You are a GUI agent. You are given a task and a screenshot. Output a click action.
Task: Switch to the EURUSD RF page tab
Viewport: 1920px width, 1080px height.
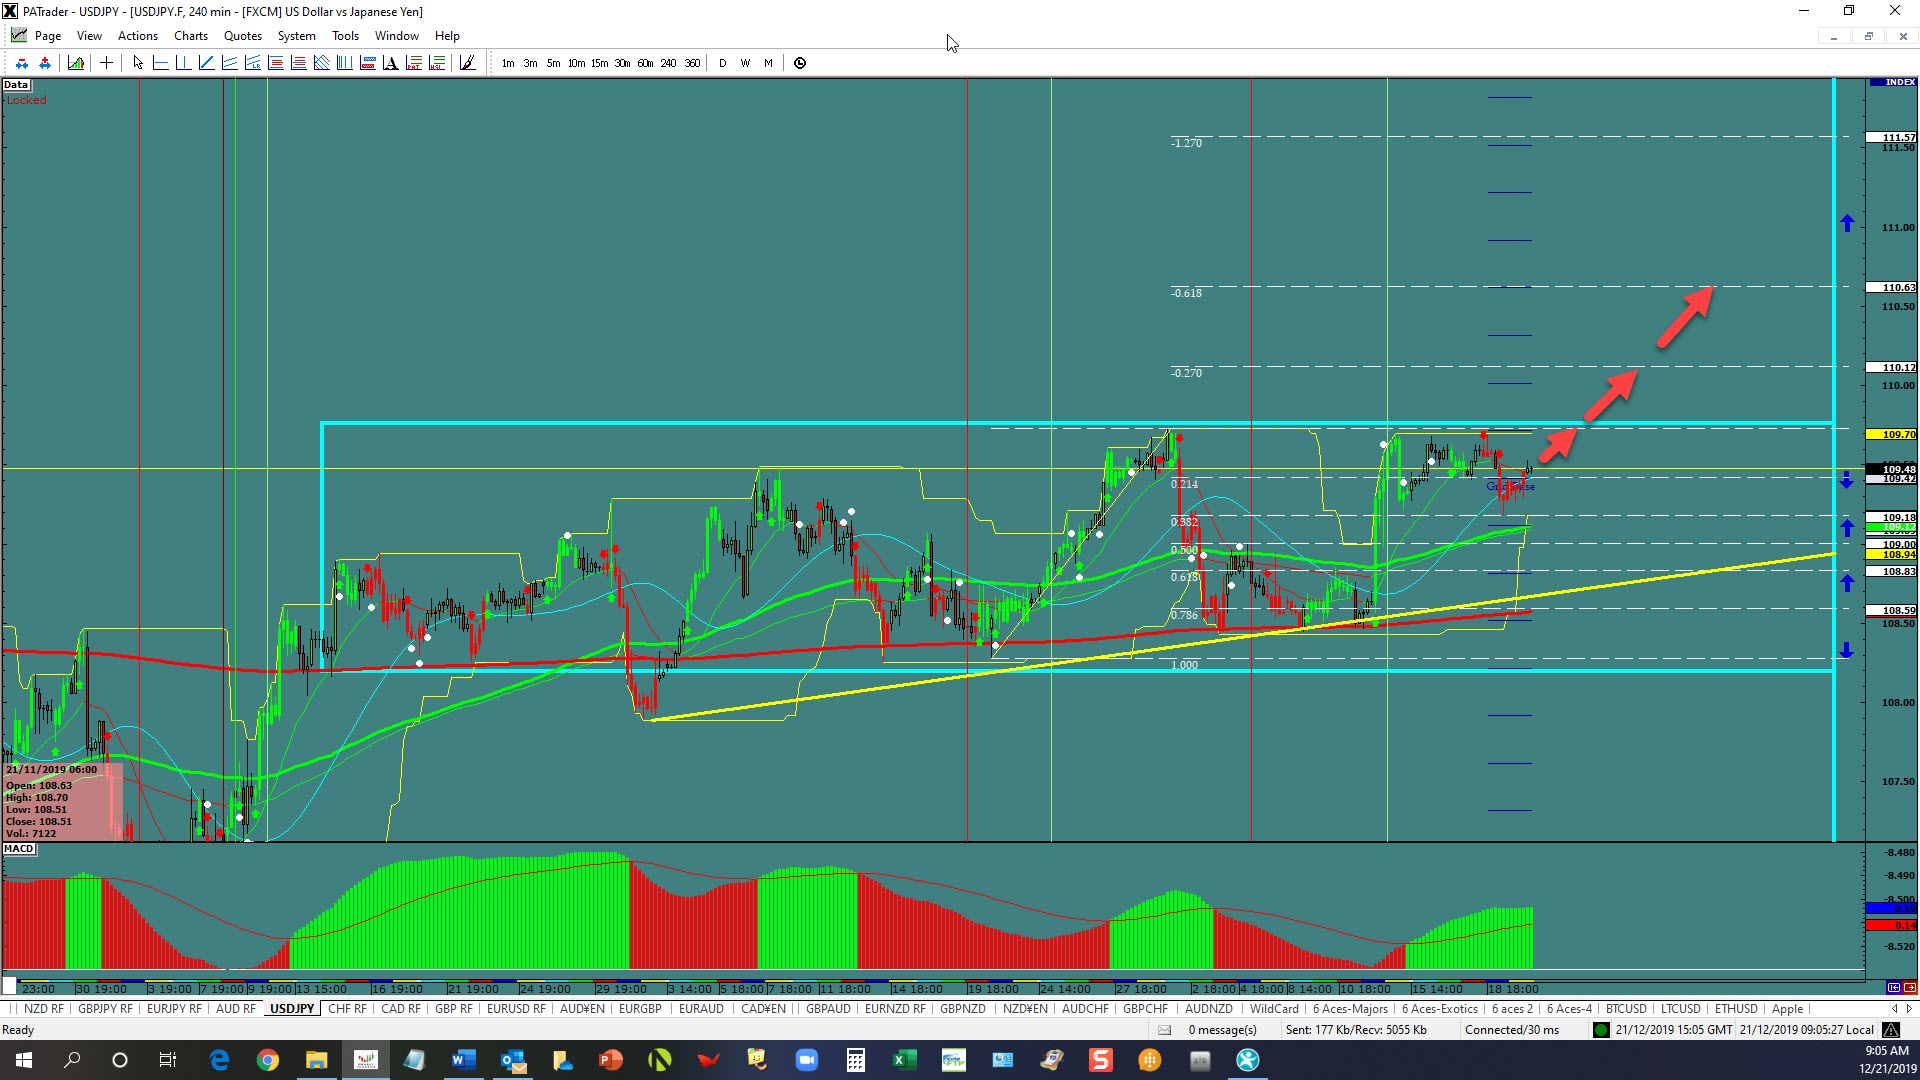[516, 1009]
